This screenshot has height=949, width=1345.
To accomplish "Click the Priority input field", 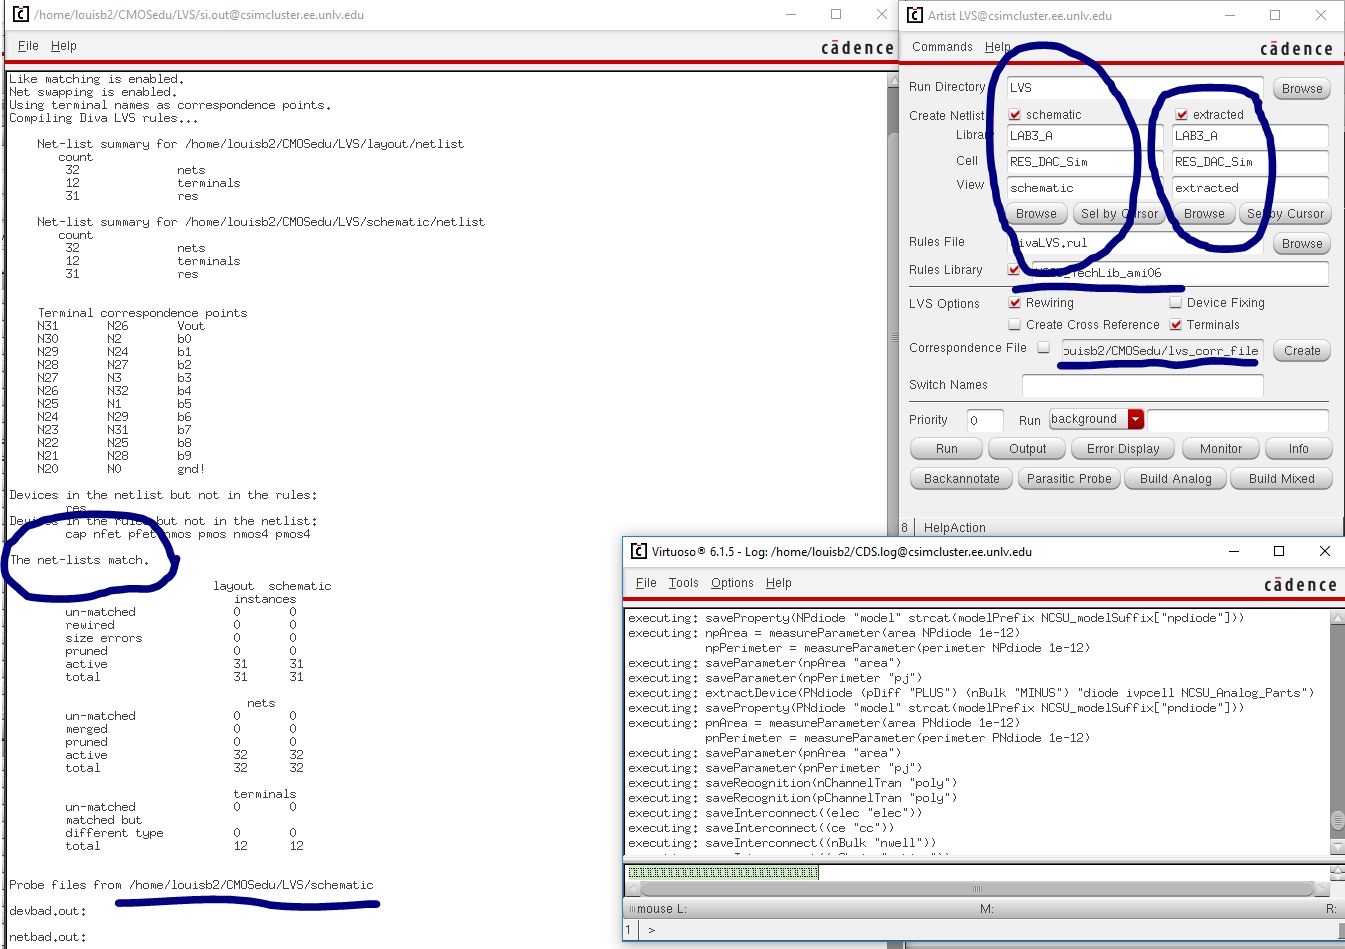I will pos(984,420).
